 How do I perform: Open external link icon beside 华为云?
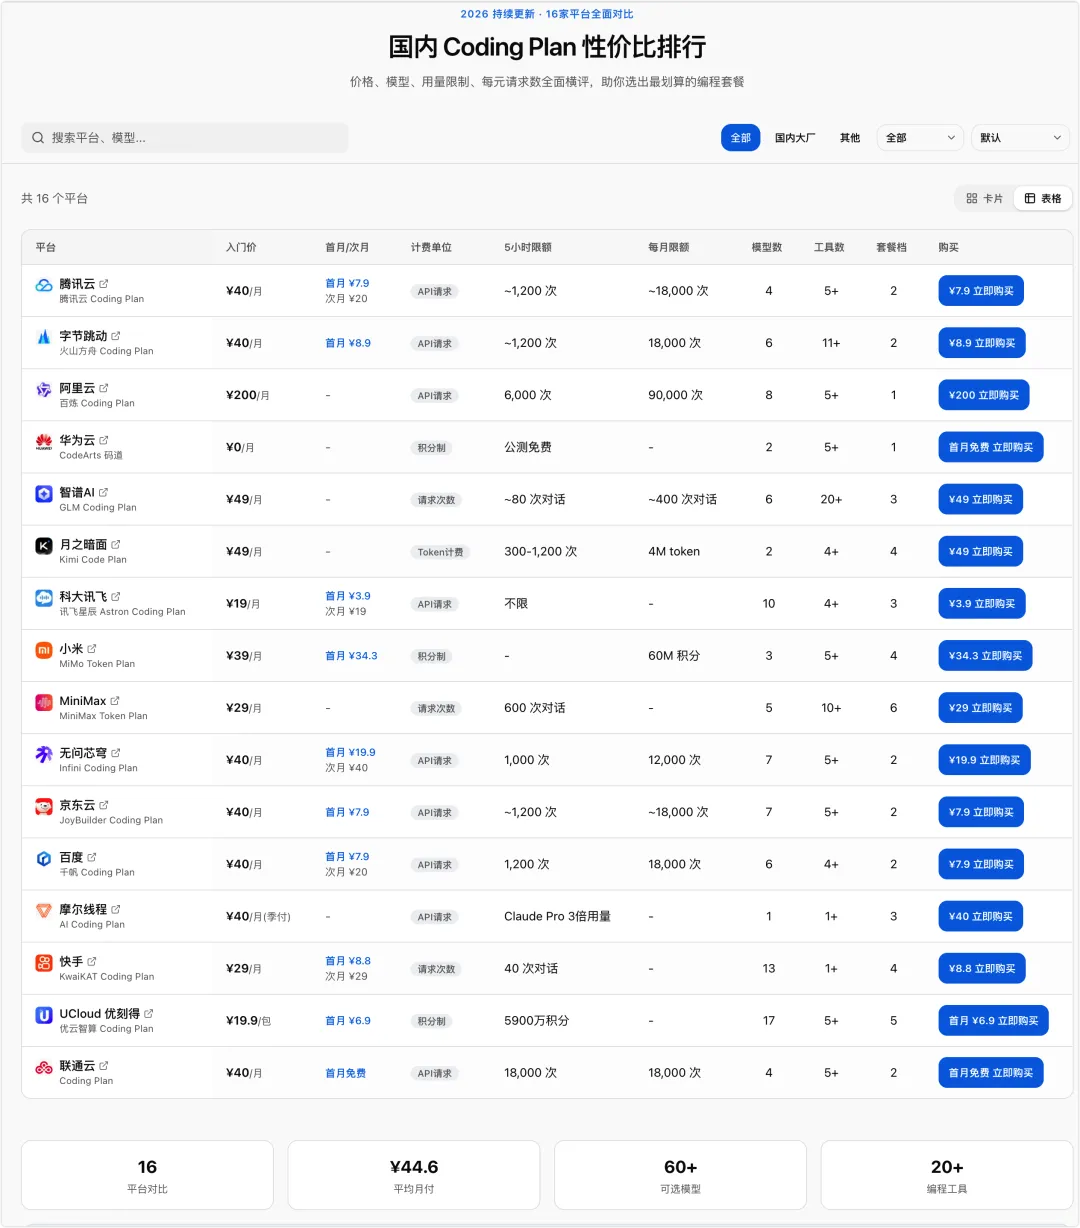104,440
